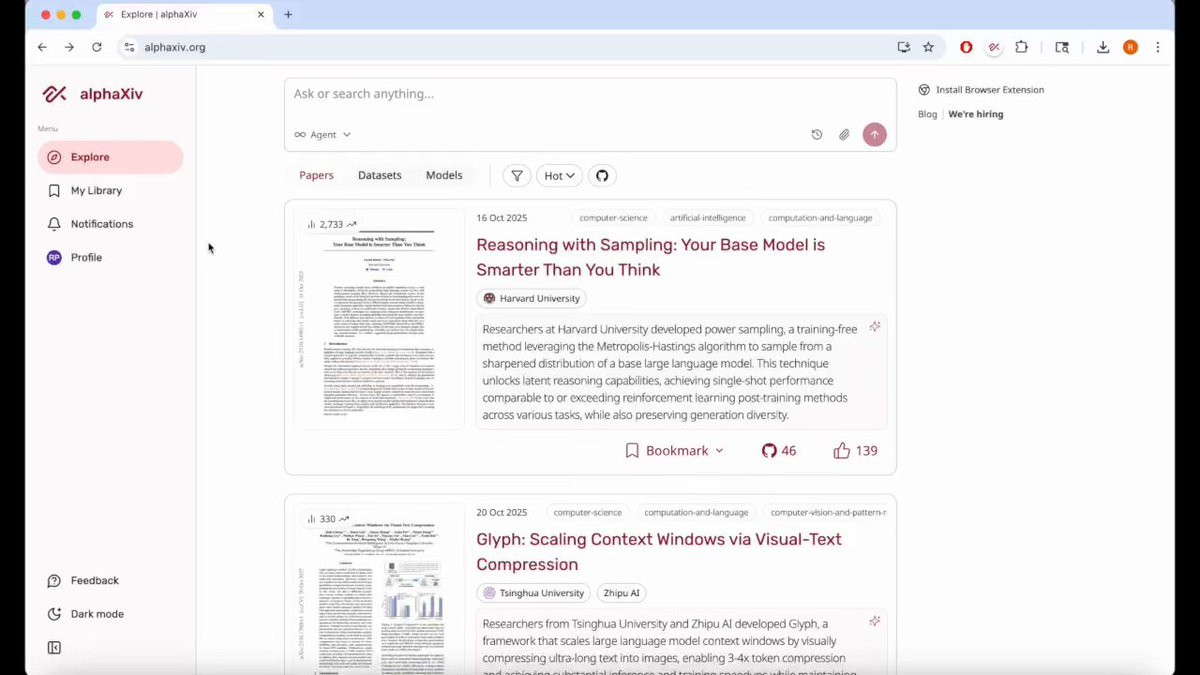Select computer-science tag on Glyph paper
Screen dimensions: 1200x675
coord(587,512)
